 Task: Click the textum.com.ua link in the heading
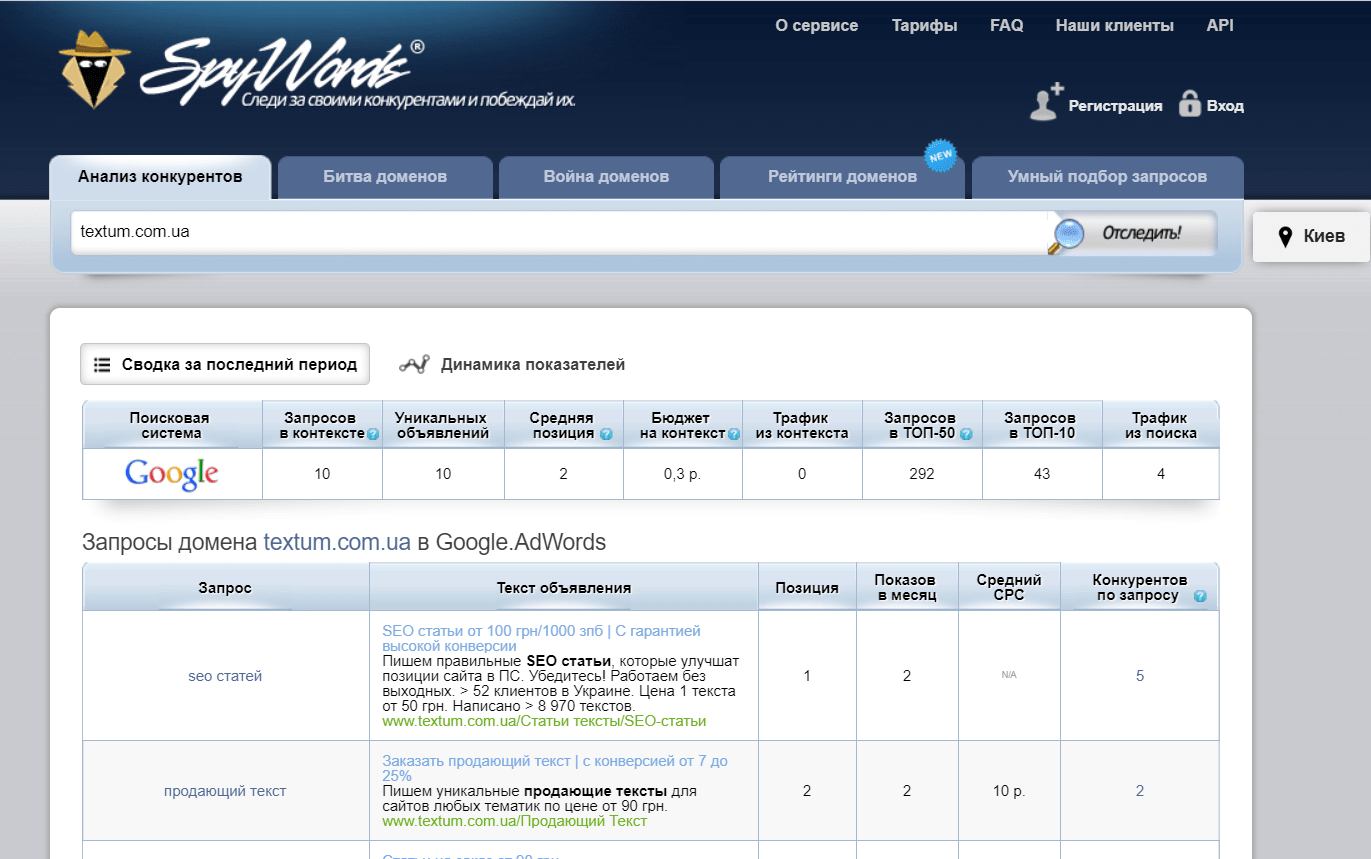click(x=337, y=543)
